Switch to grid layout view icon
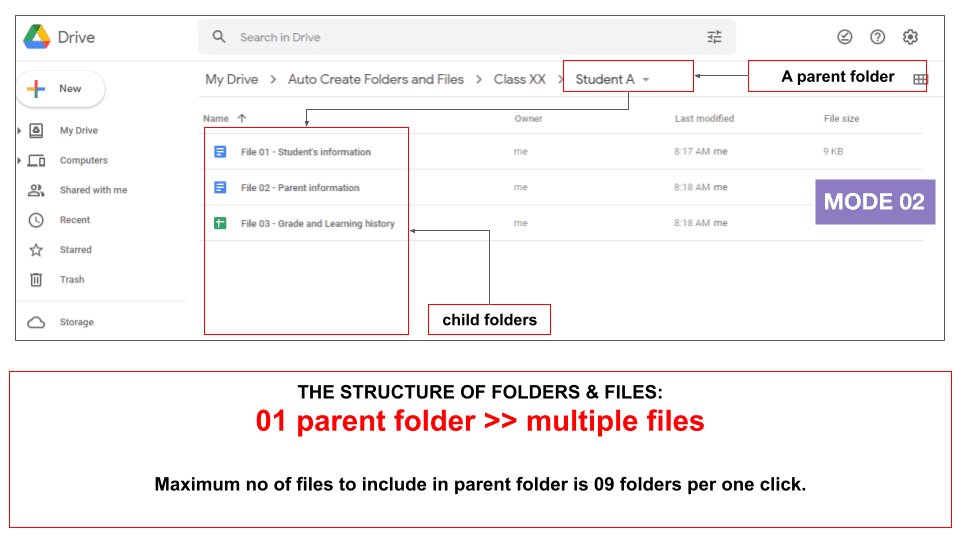The image size is (960, 540). pyautogui.click(x=920, y=80)
